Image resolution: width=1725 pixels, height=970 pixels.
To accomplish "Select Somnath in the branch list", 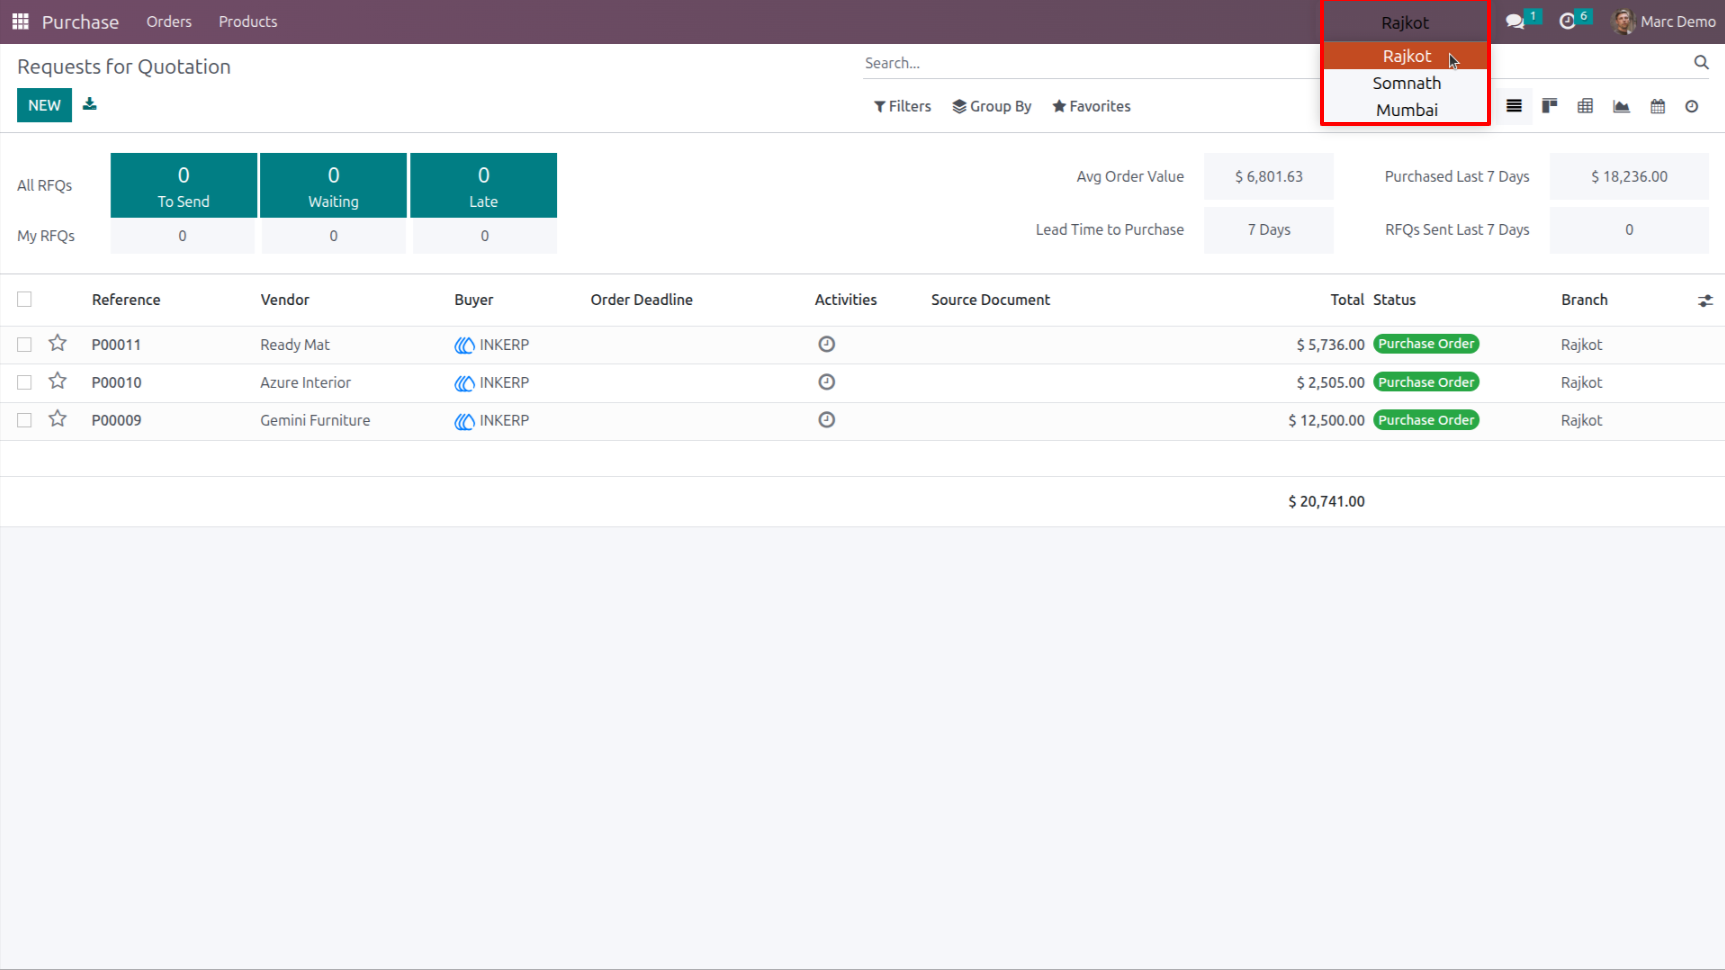I will click(x=1406, y=83).
